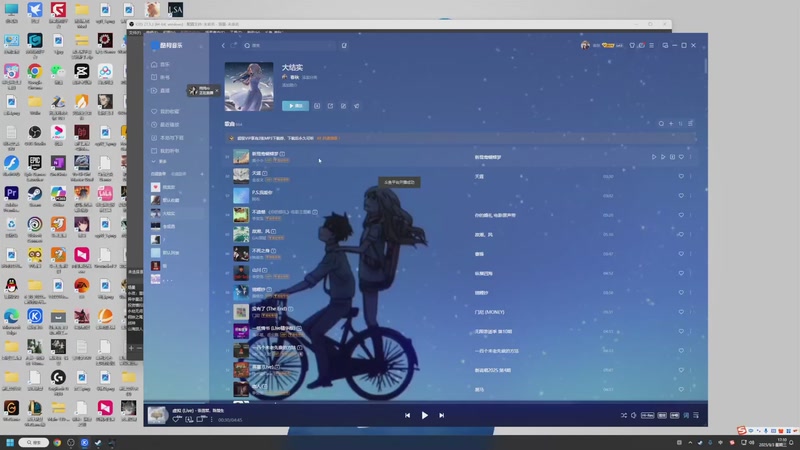800x450 pixels.
Task: Toggle heart on the first song row
Action: [681, 157]
